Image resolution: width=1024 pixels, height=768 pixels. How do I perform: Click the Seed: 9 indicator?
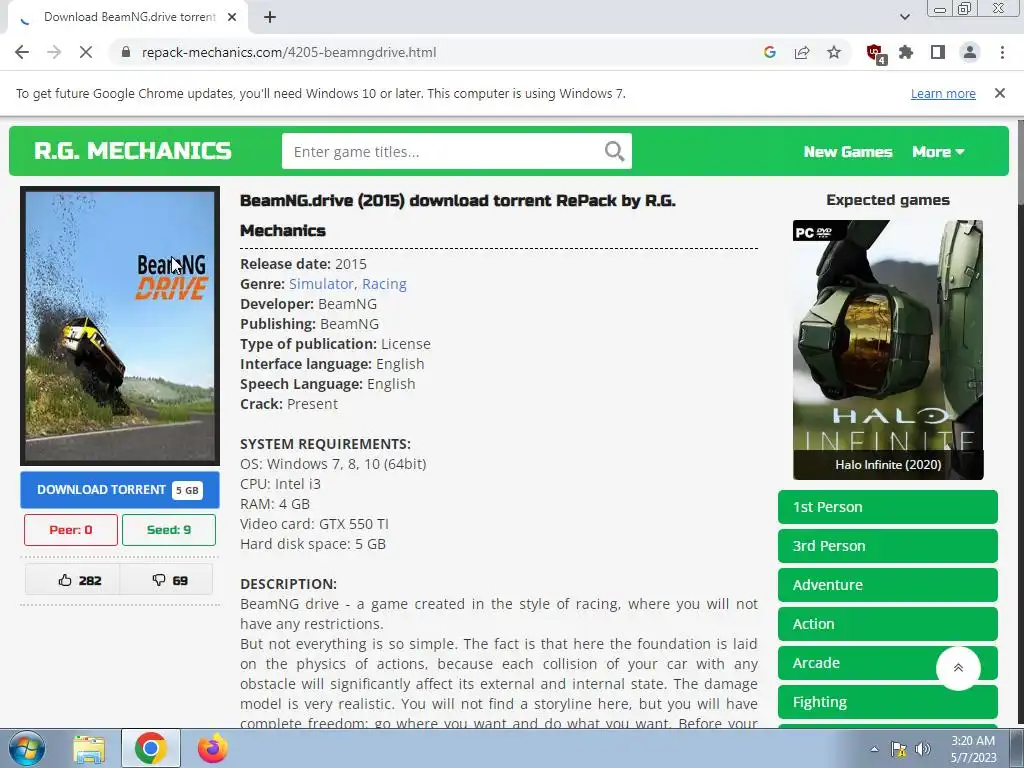(x=168, y=530)
